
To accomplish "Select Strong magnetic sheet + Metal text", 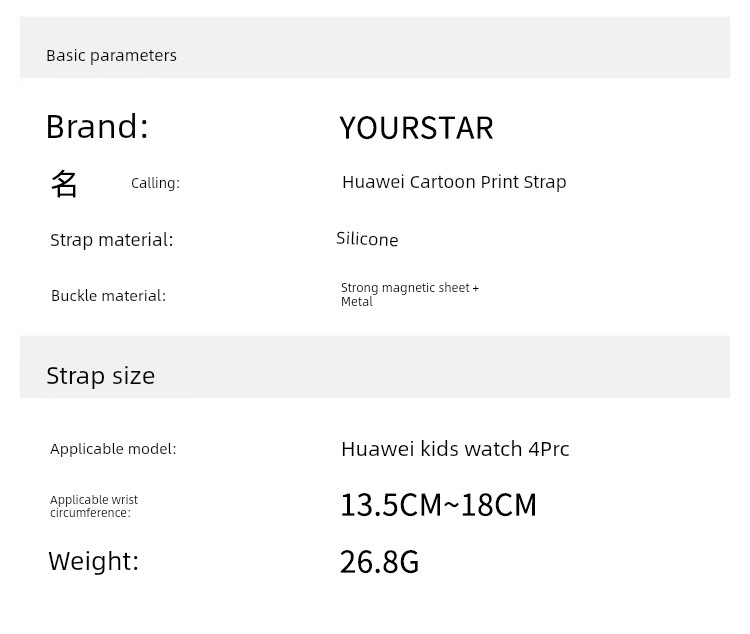I will [410, 294].
